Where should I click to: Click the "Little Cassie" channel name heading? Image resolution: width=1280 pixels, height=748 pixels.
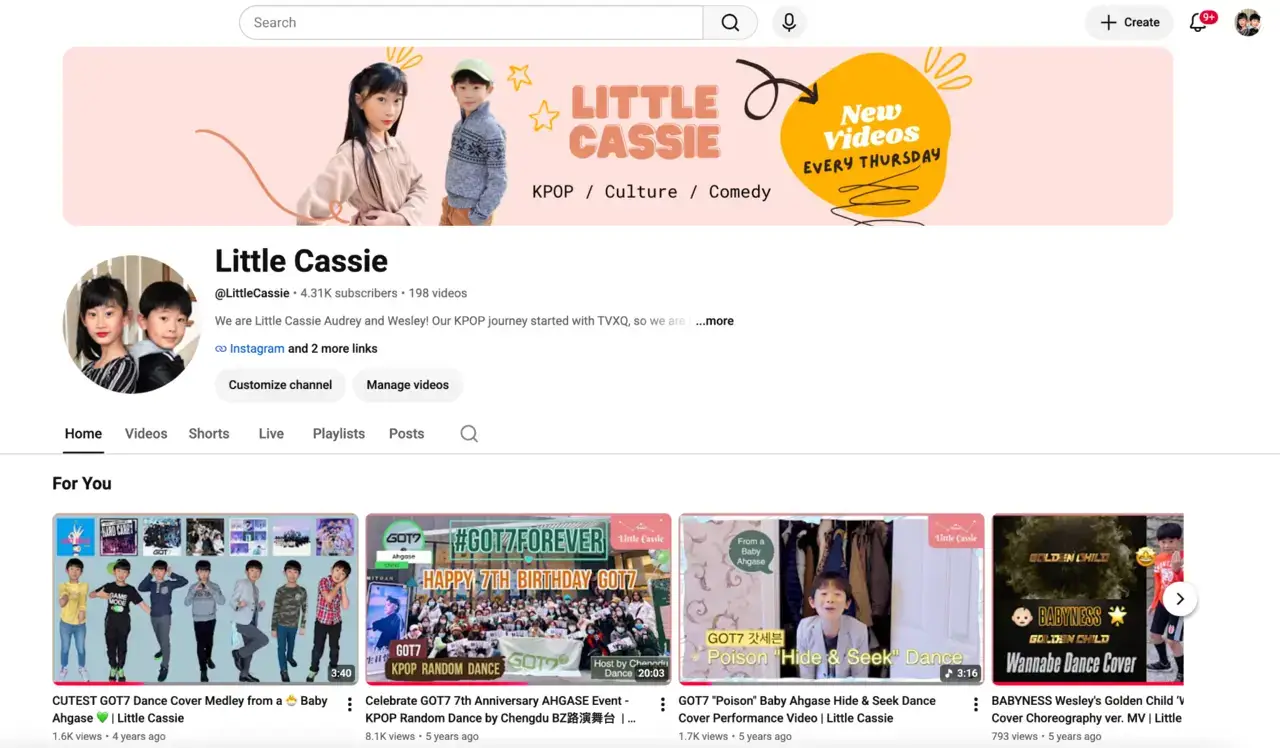[301, 261]
